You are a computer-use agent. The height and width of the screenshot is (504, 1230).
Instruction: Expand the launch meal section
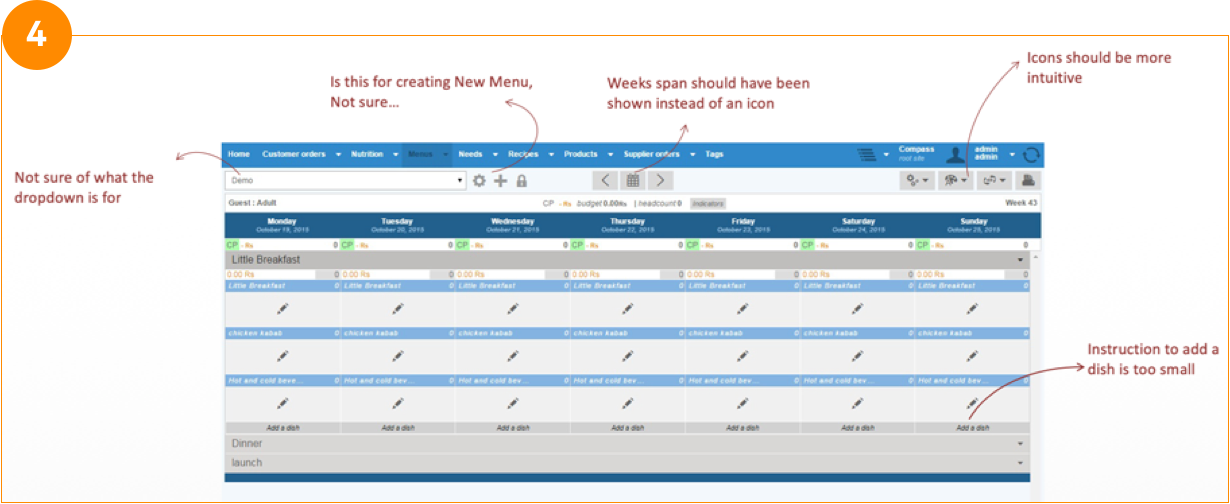click(x=625, y=463)
